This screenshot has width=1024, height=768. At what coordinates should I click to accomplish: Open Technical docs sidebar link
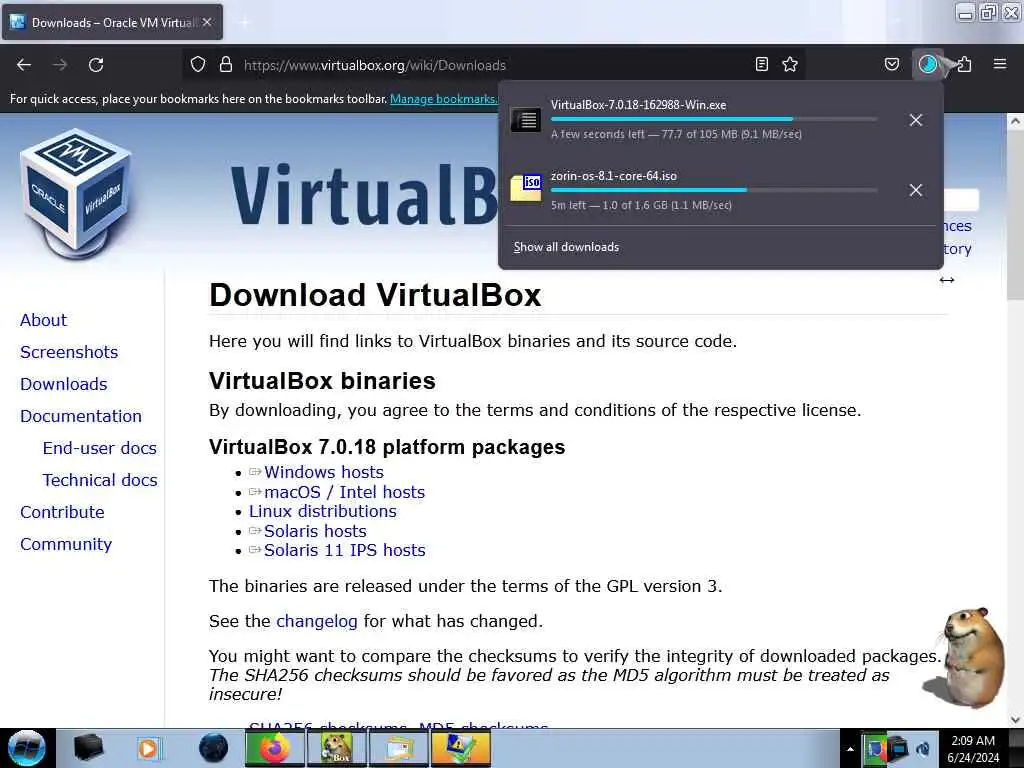tap(100, 480)
